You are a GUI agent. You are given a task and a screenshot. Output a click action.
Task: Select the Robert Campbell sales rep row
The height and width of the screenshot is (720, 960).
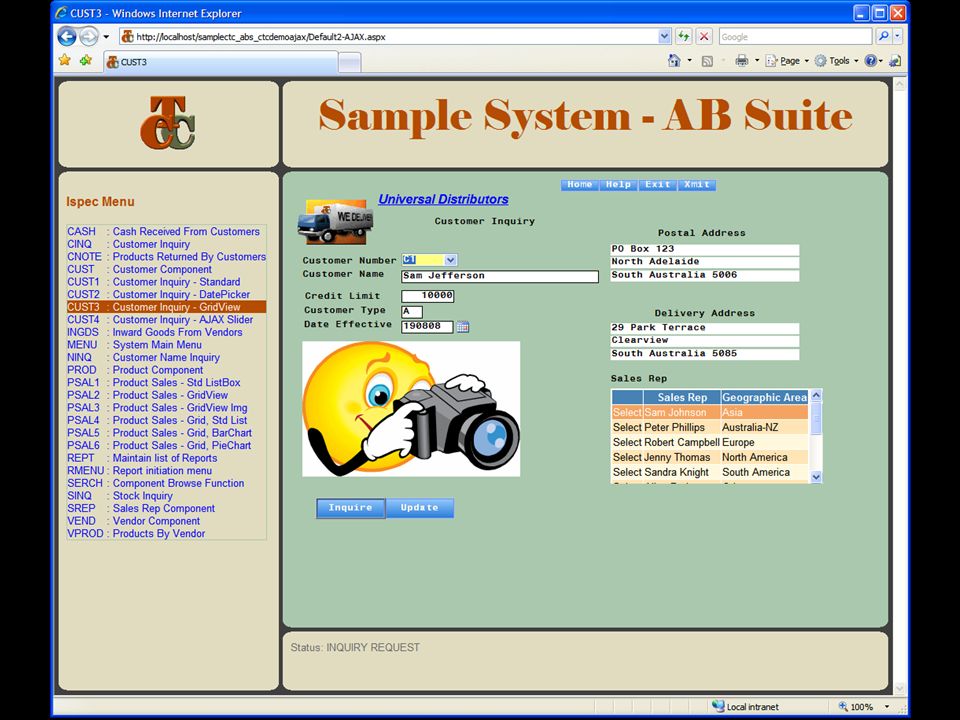(710, 442)
